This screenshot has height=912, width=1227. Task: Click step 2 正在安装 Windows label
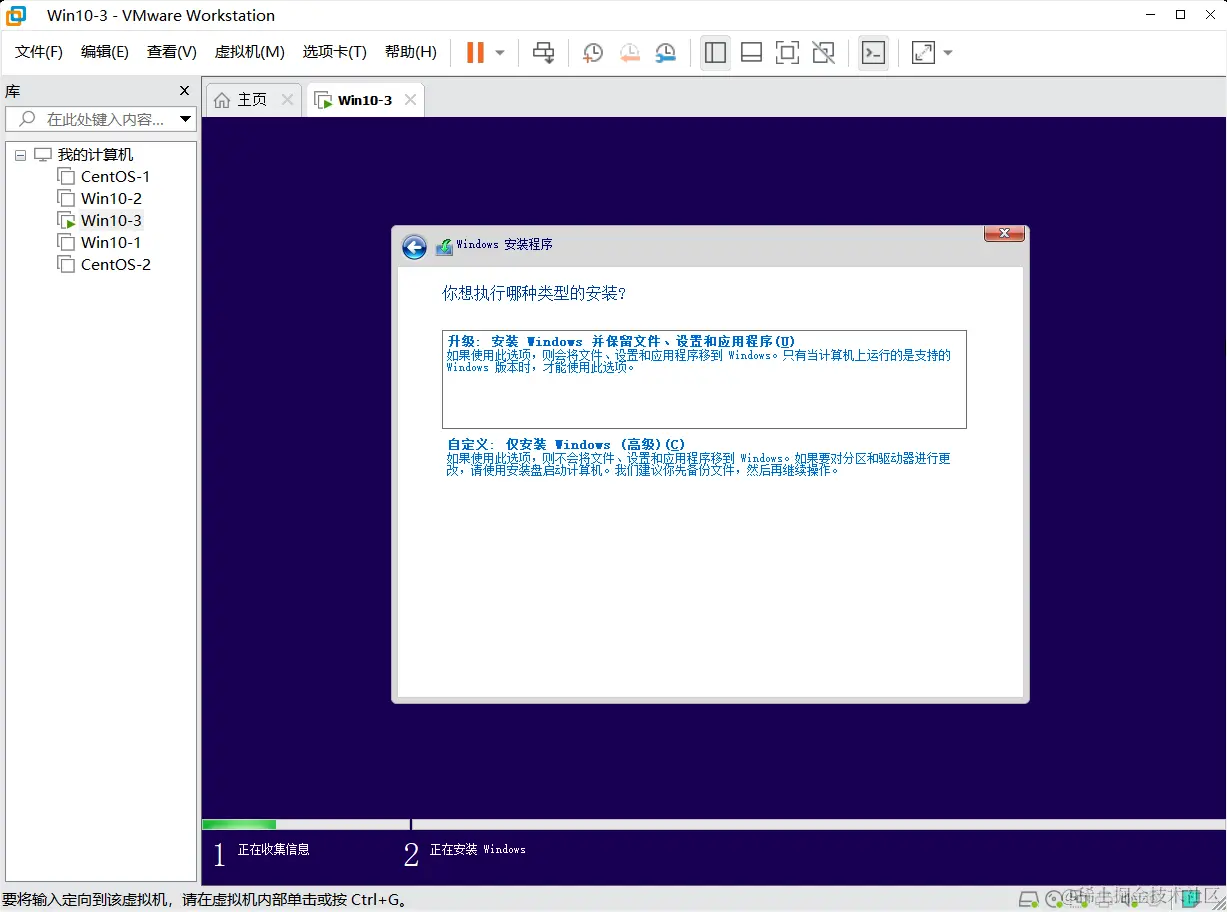477,849
